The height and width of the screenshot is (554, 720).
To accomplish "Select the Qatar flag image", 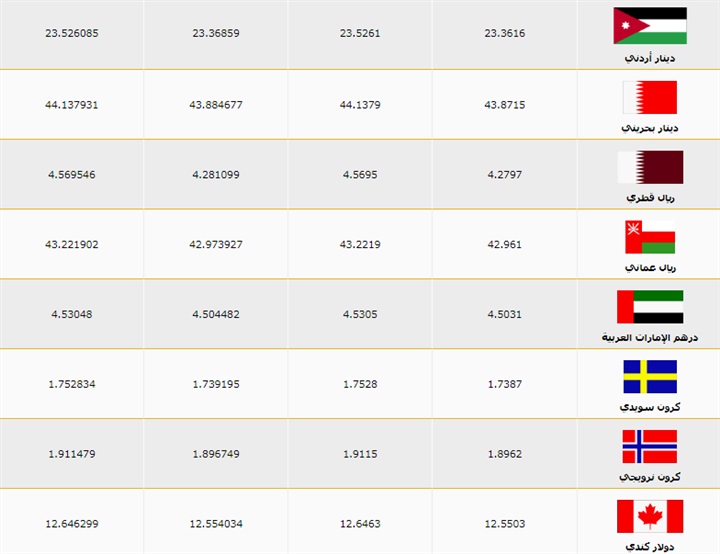I will point(650,167).
